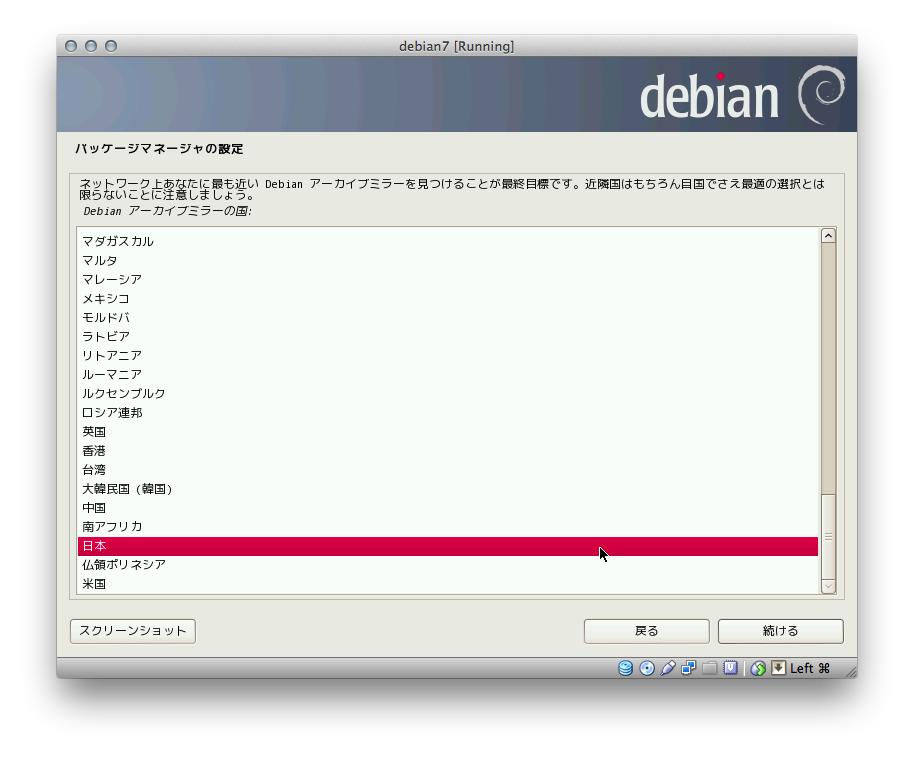Open the shared folders status icon
Image resolution: width=914 pixels, height=757 pixels.
coord(709,668)
